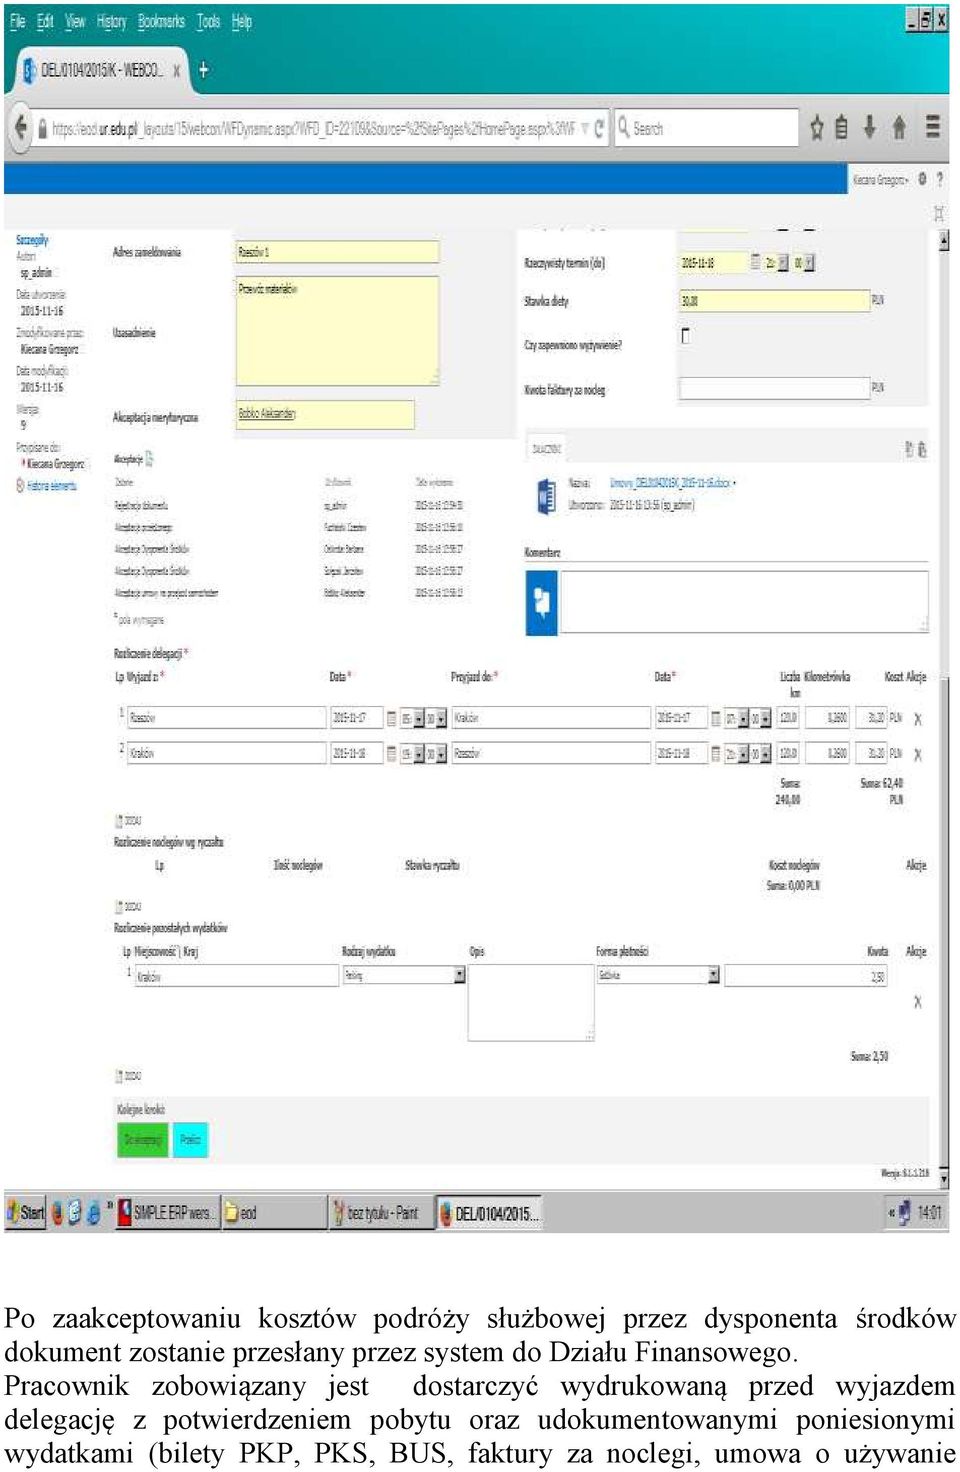
Task: Open the View menu
Action: click(76, 21)
